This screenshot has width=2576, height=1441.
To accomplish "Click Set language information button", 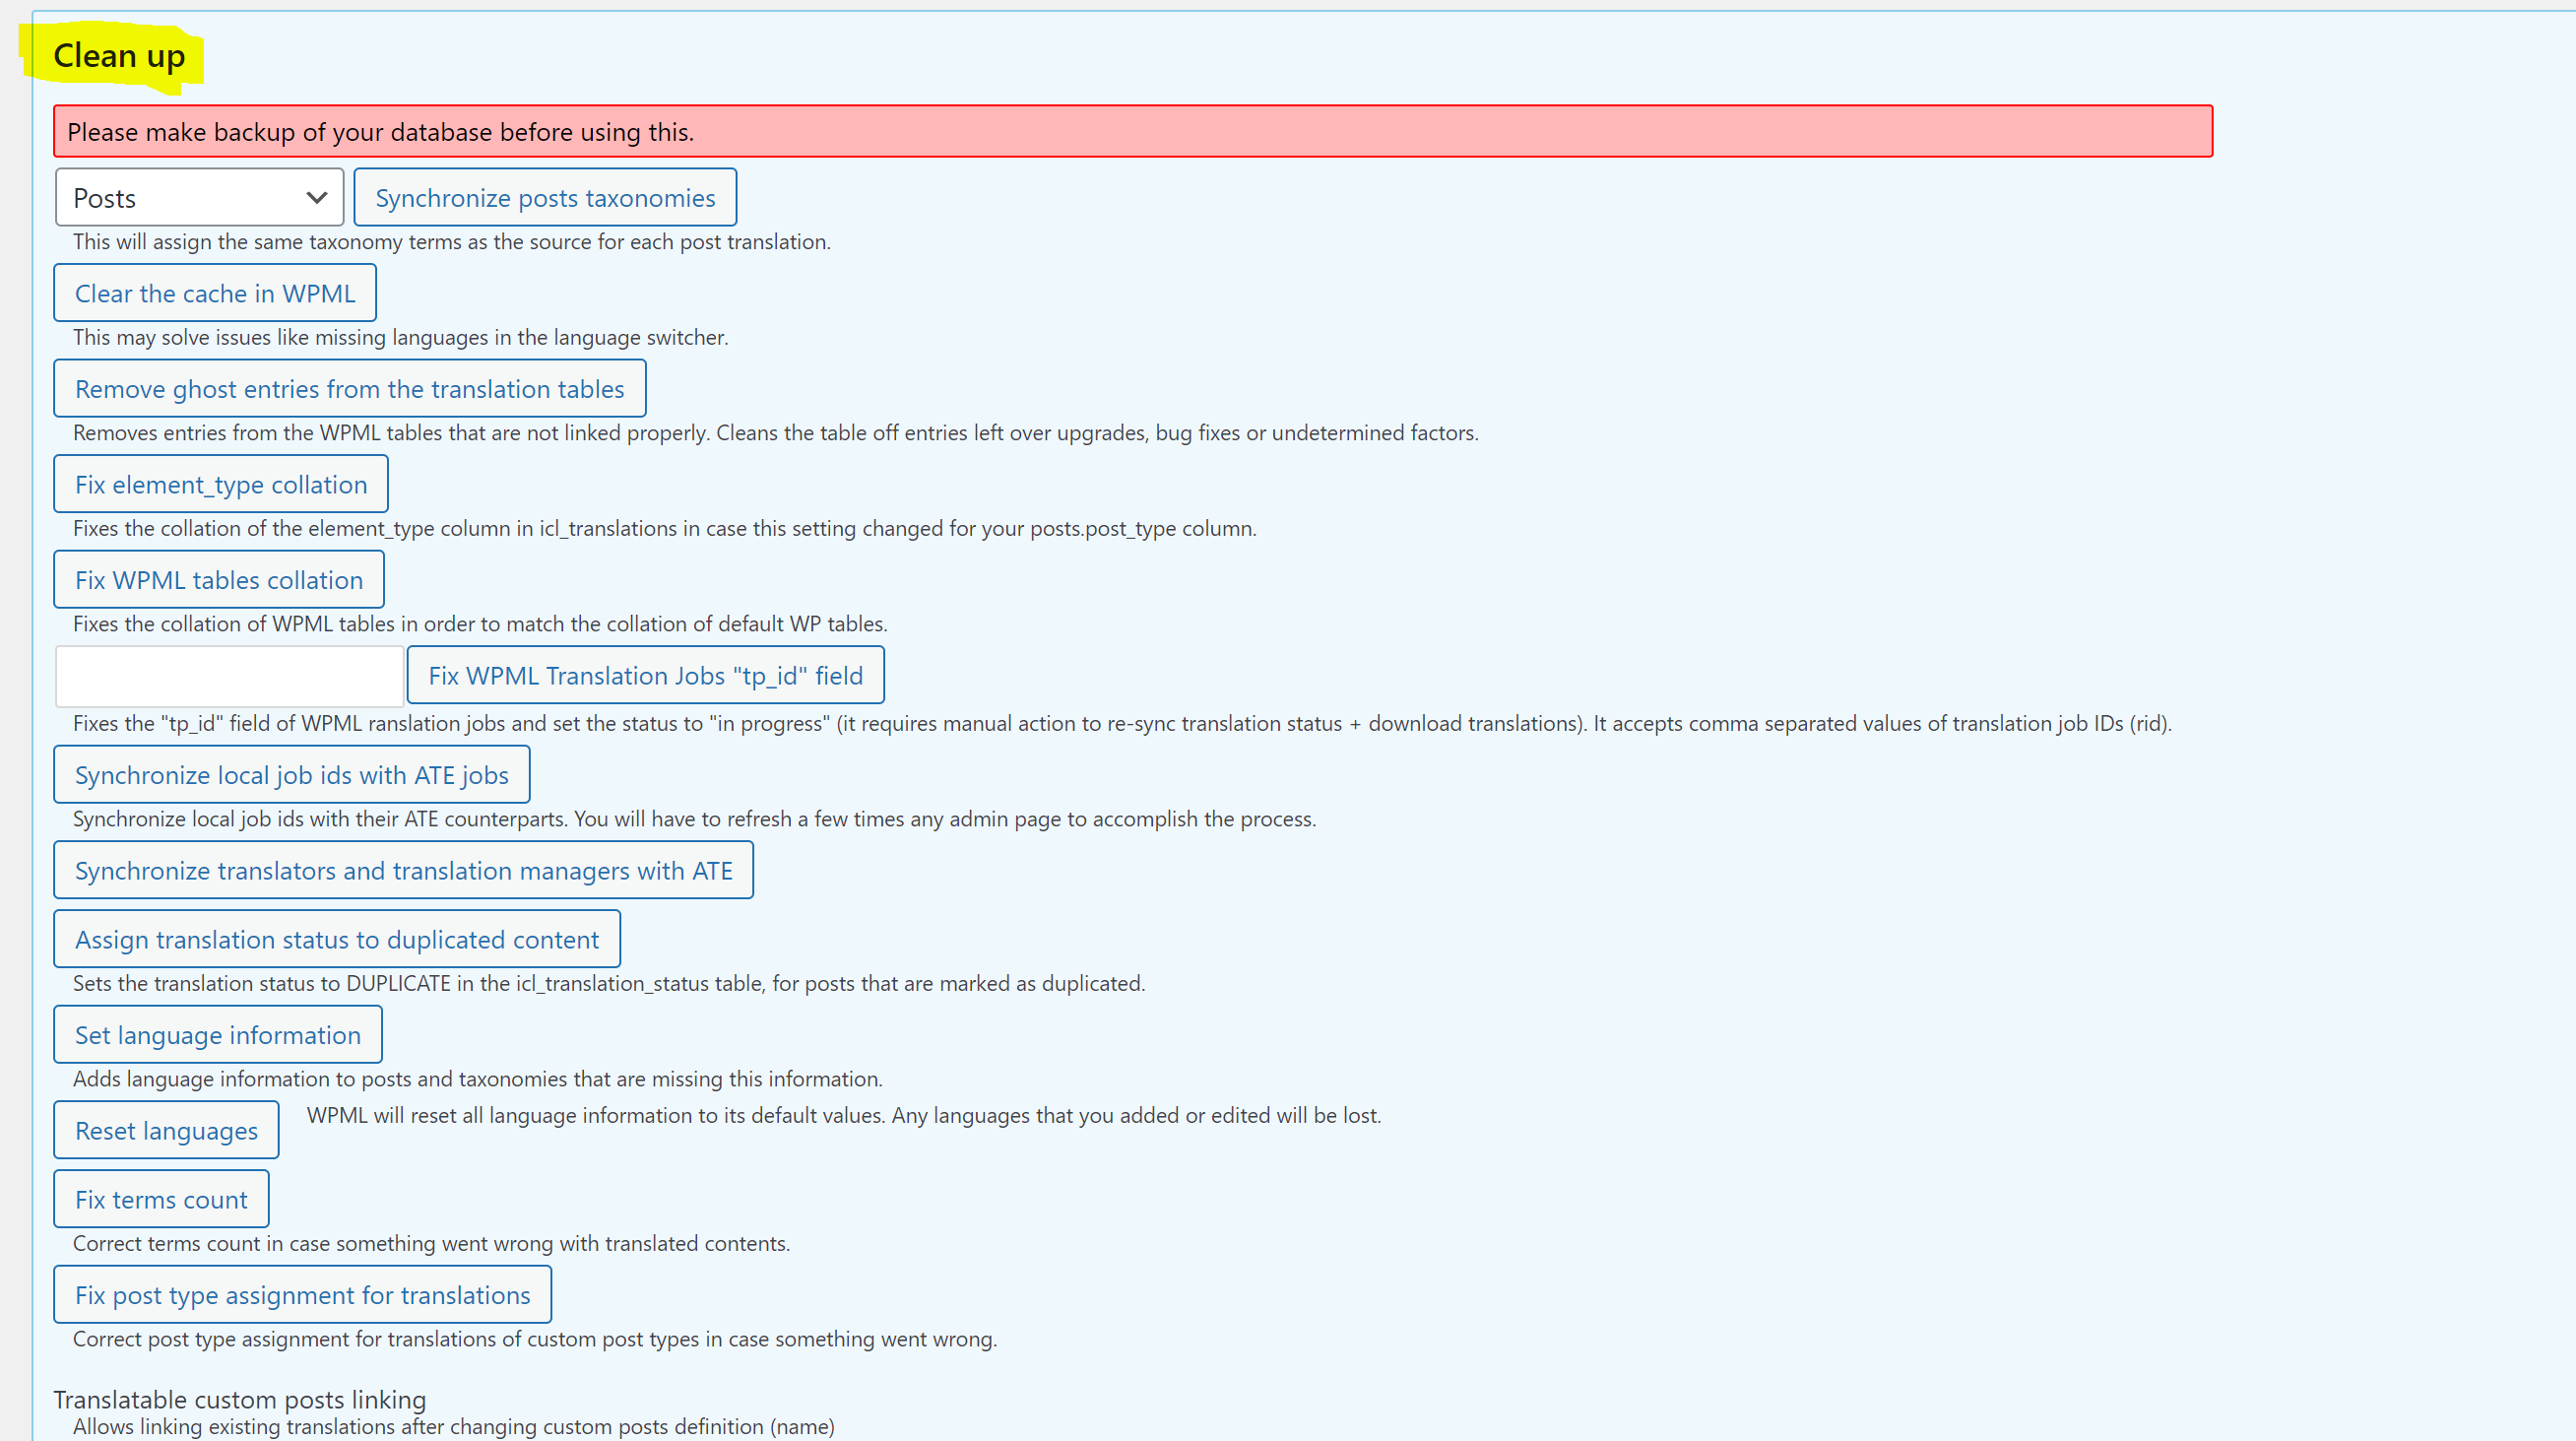I will pyautogui.click(x=218, y=1034).
